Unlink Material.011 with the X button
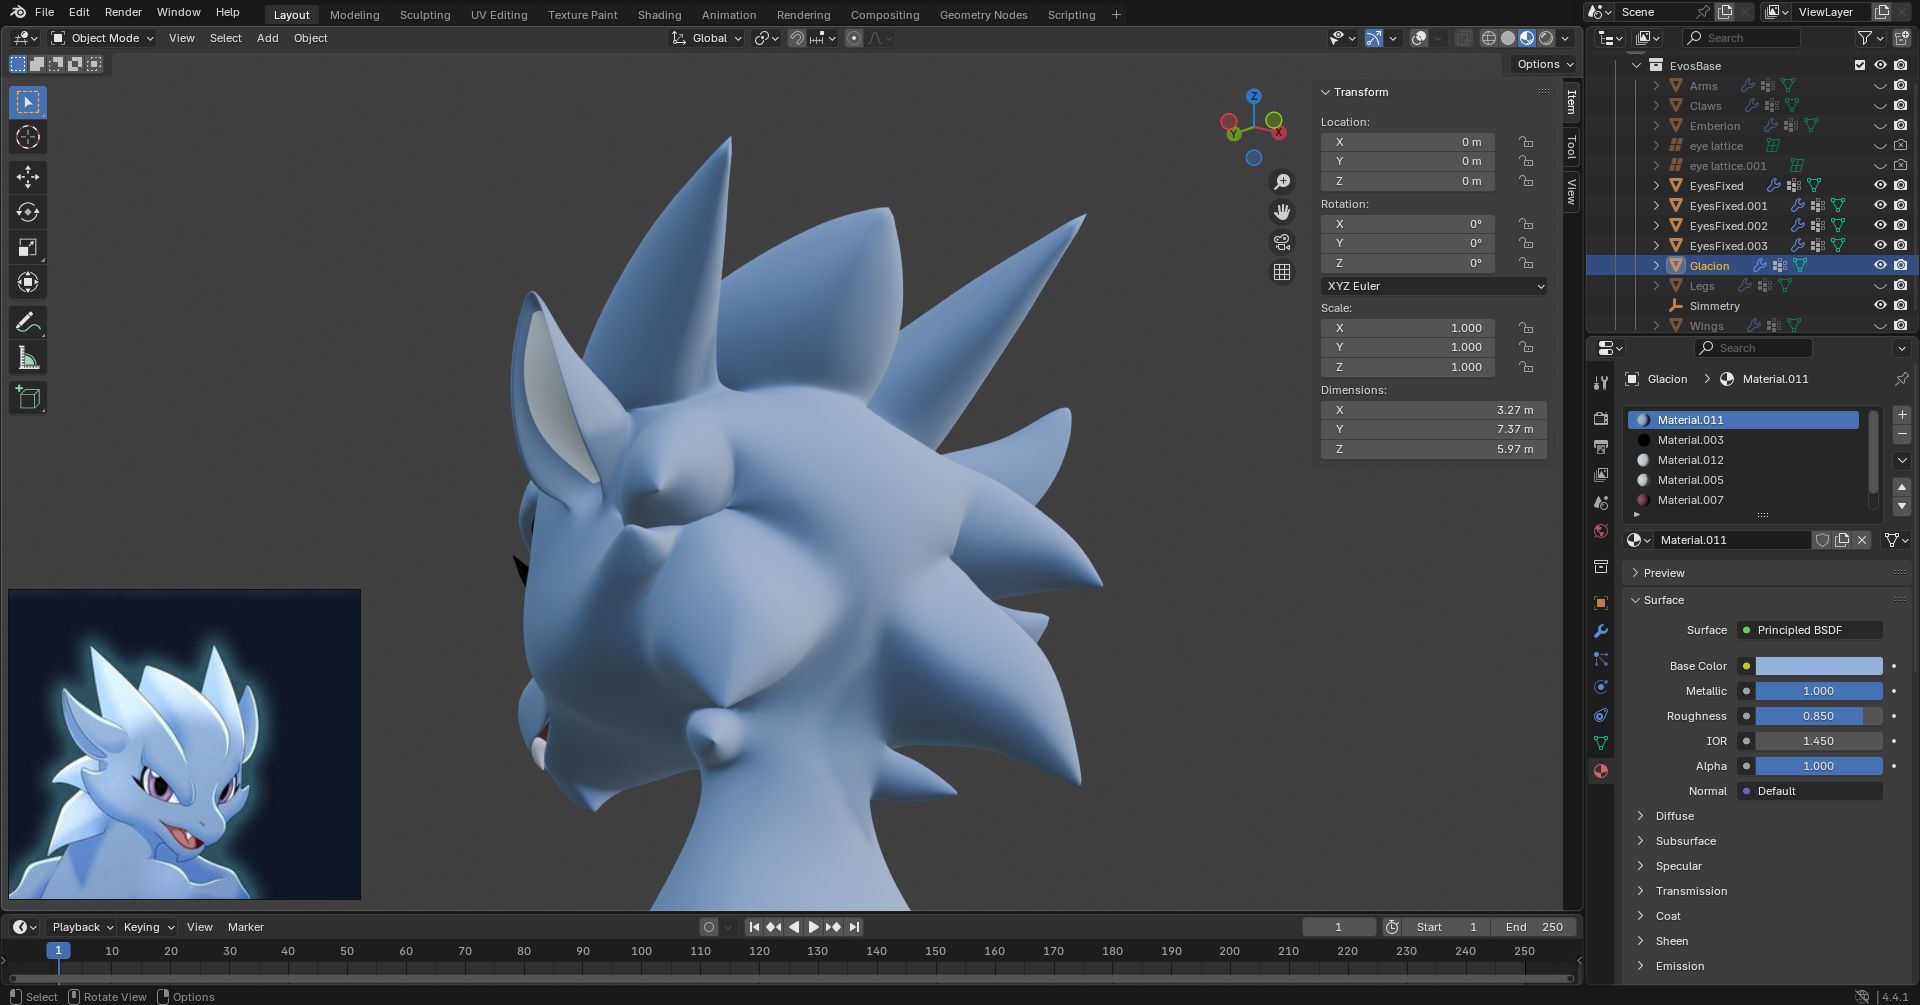1920x1005 pixels. tap(1862, 540)
